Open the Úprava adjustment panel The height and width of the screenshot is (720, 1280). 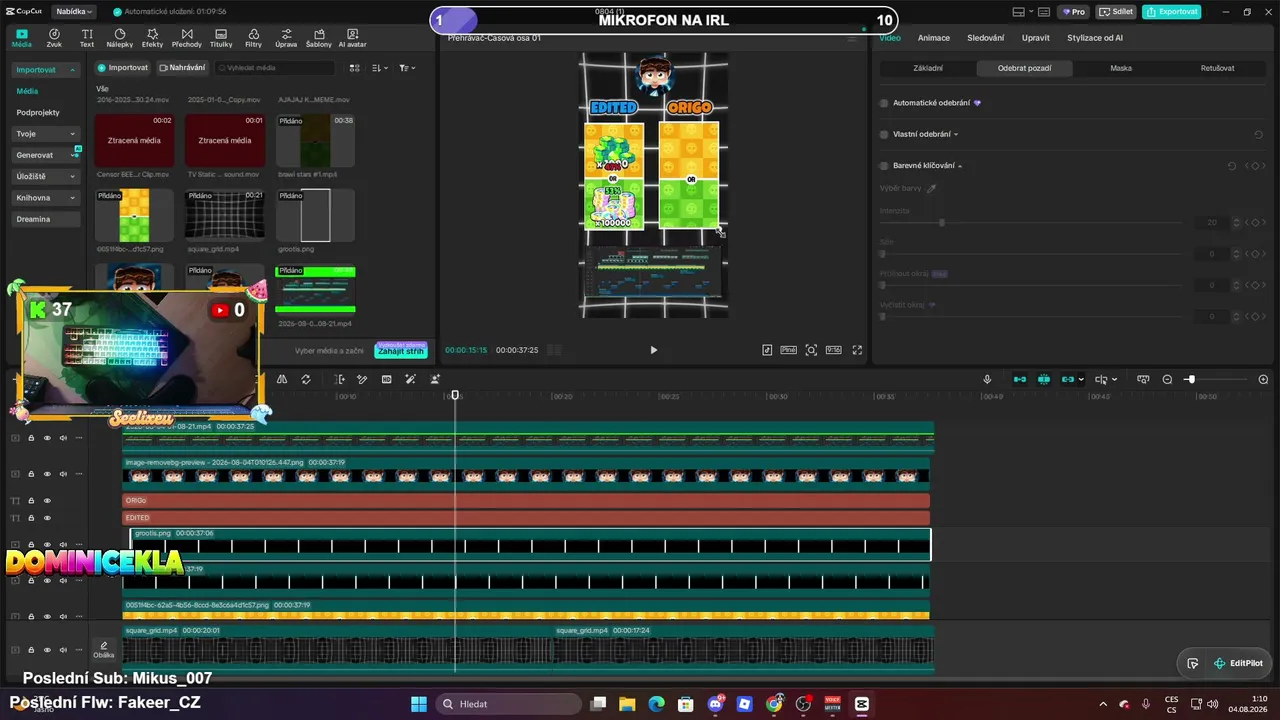286,38
